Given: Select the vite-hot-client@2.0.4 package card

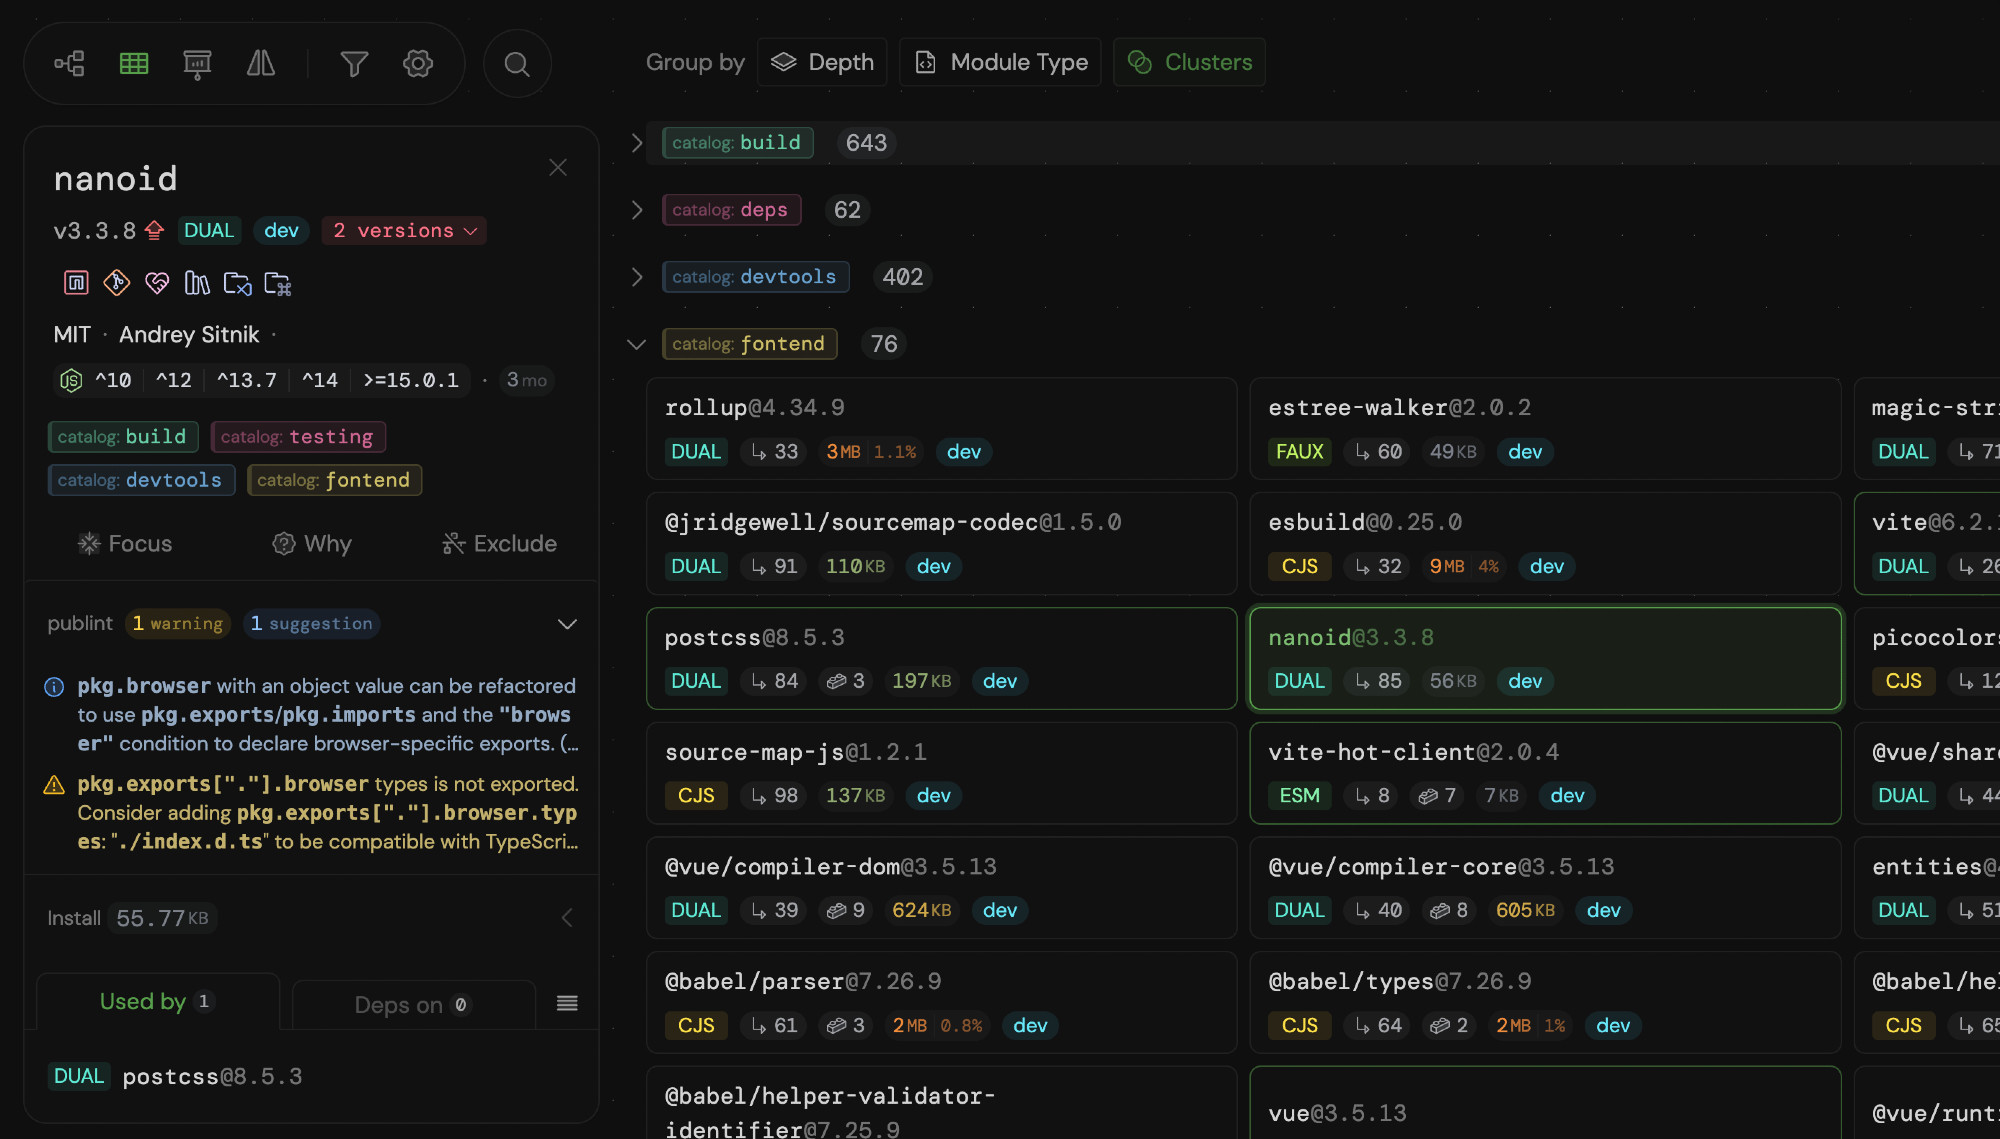Looking at the screenshot, I should 1545,773.
